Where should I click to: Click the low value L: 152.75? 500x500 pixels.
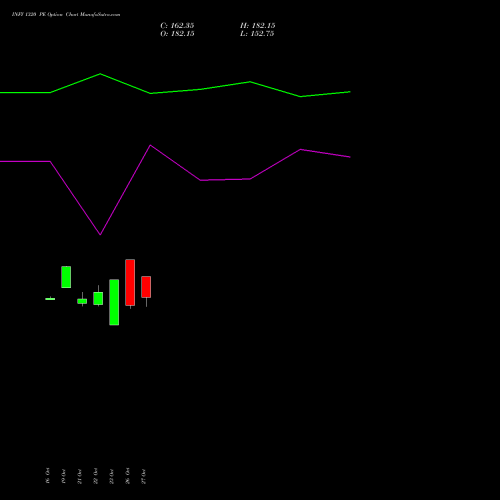(257, 34)
